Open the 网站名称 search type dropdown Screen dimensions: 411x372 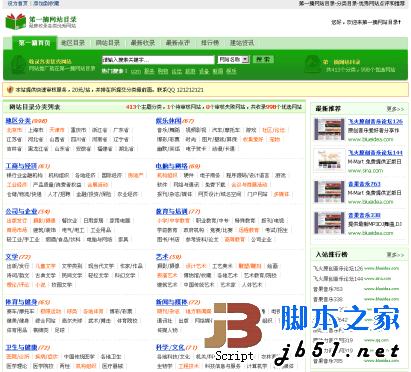[x=233, y=60]
